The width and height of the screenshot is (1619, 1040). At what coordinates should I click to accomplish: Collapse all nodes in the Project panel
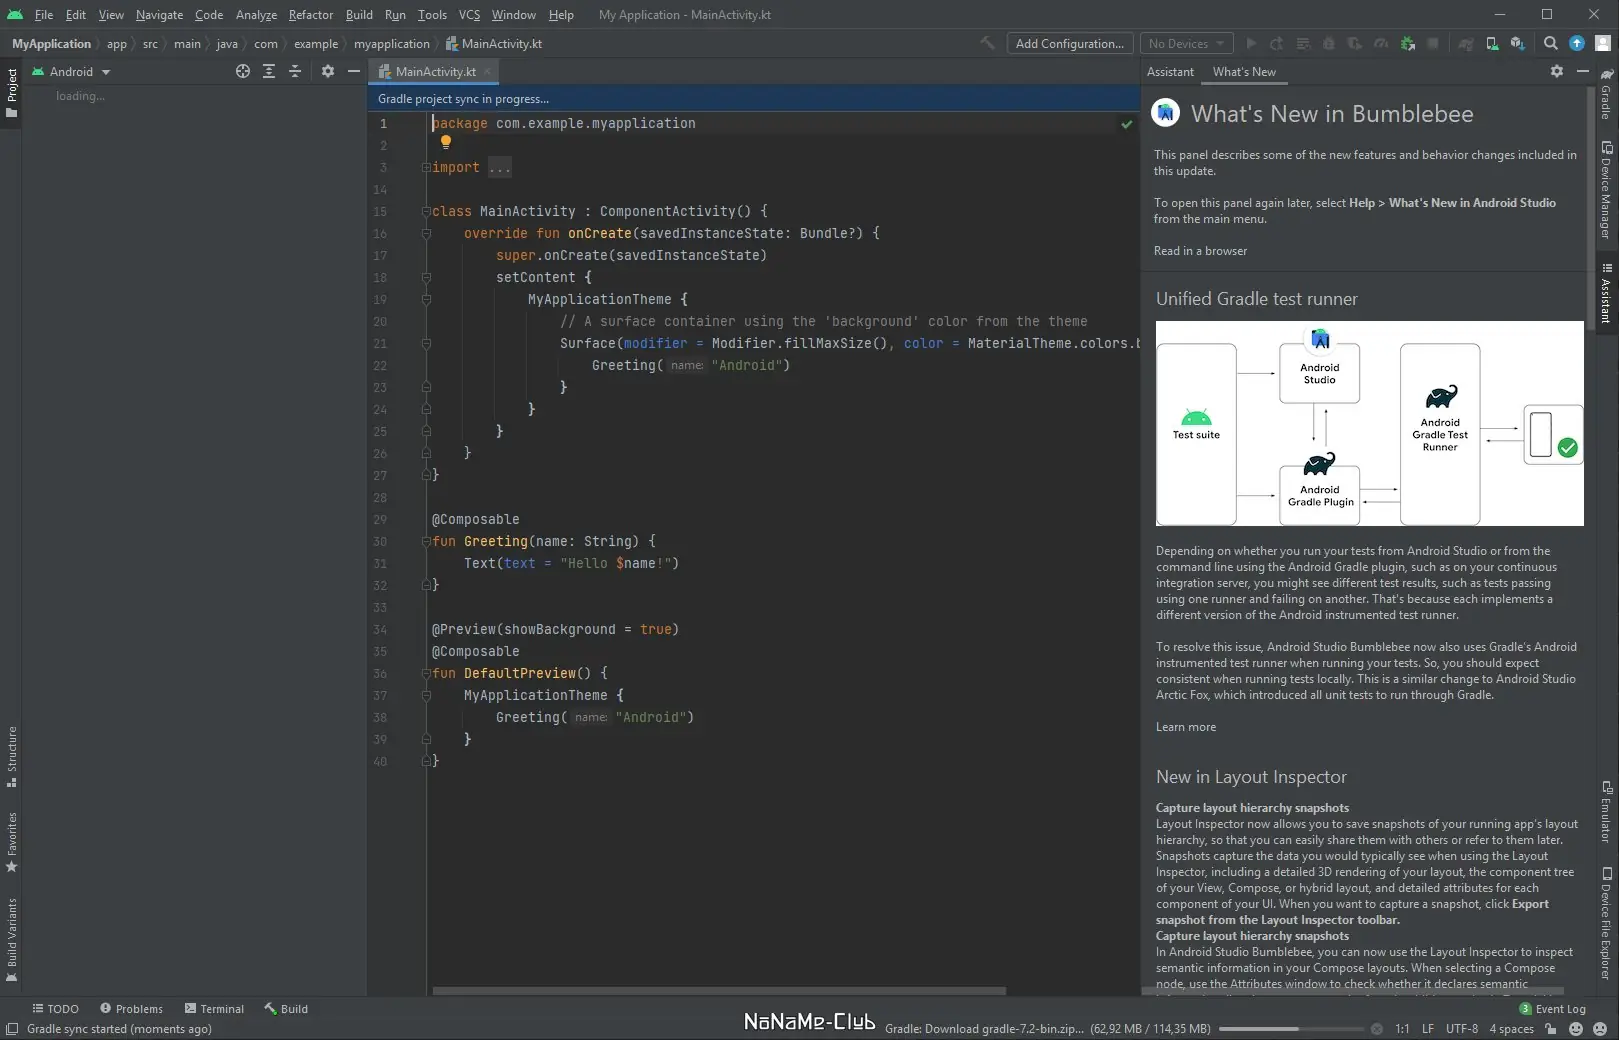(295, 72)
